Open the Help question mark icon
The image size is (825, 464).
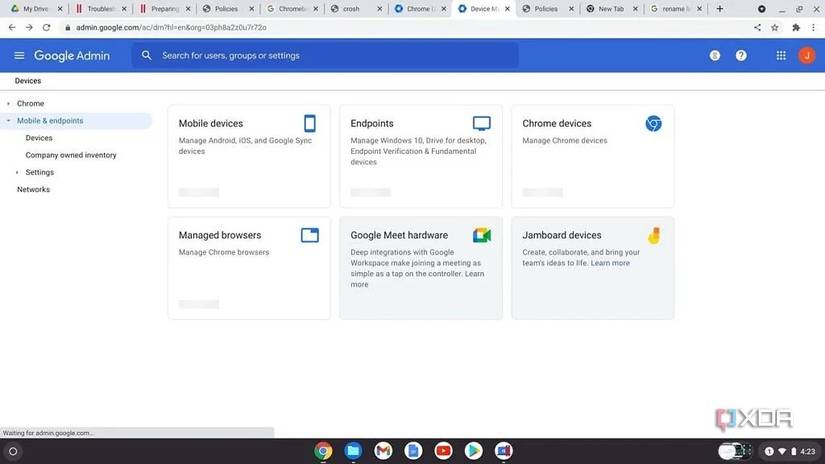coord(741,55)
